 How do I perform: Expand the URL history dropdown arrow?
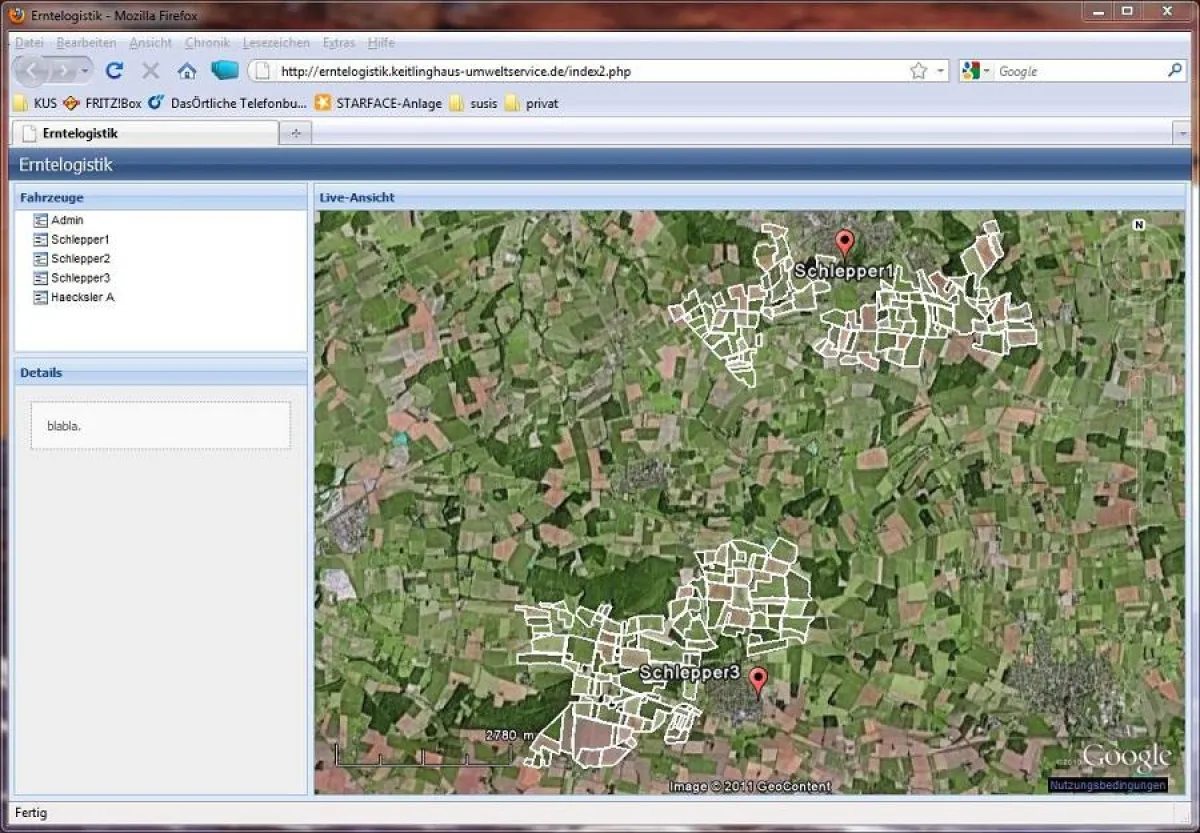point(941,71)
